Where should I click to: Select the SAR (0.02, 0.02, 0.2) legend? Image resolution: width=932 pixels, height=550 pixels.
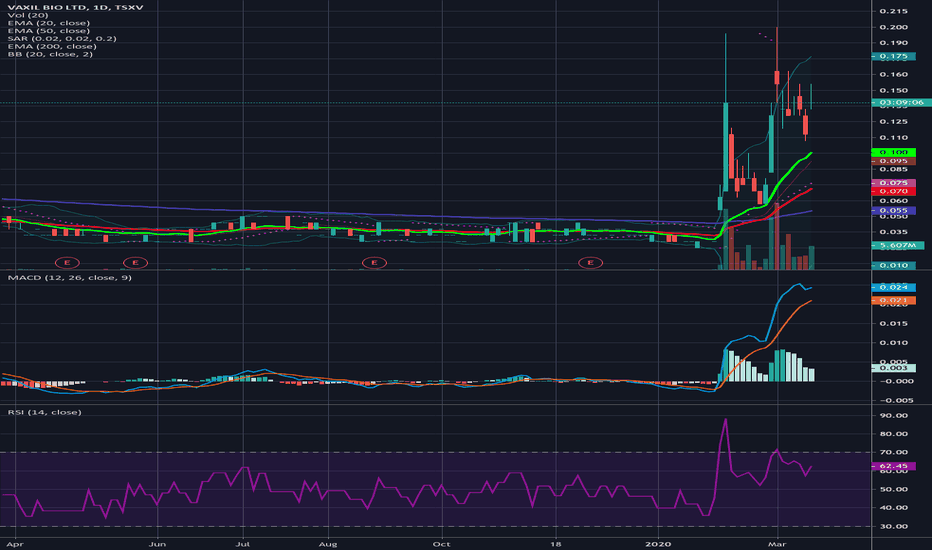pyautogui.click(x=62, y=38)
